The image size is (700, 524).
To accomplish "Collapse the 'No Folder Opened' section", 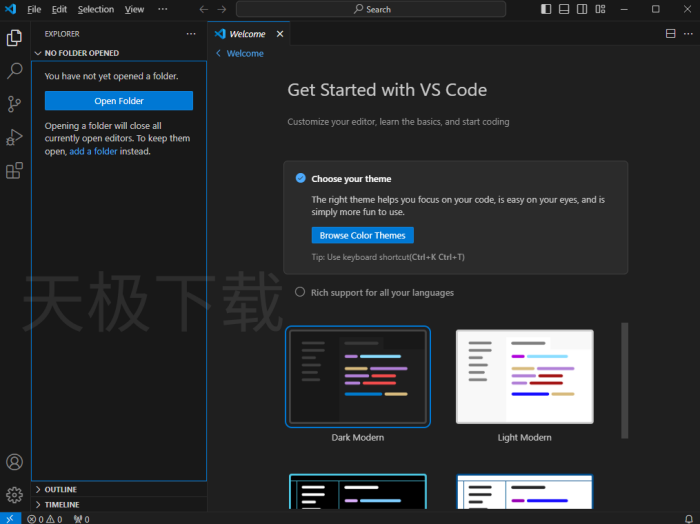I will click(81, 53).
